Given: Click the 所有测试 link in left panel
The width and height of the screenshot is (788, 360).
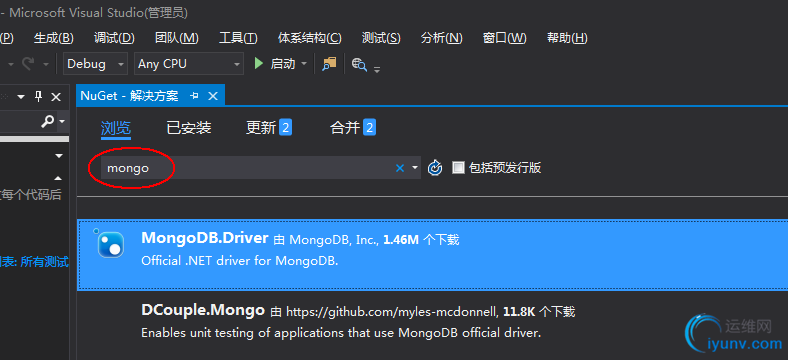Looking at the screenshot, I should [x=44, y=262].
